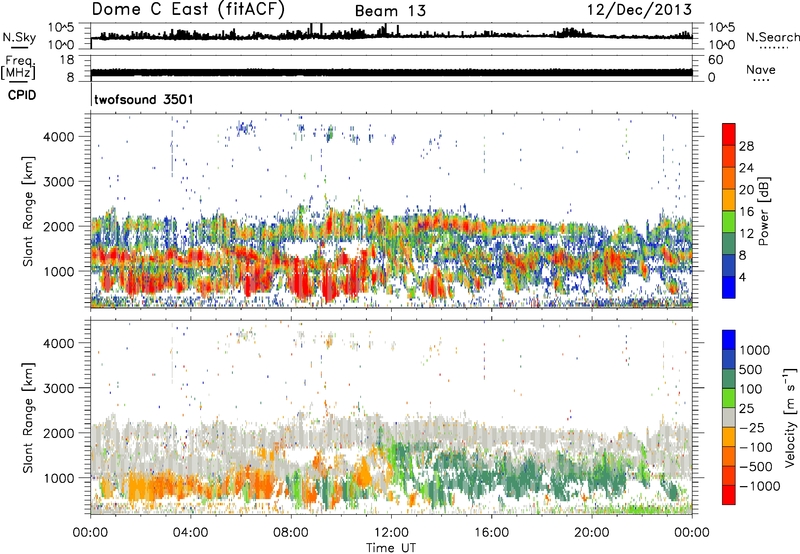This screenshot has height=554, width=800.
Task: Click the '4000' tick on the power panel
Action: coord(59,137)
